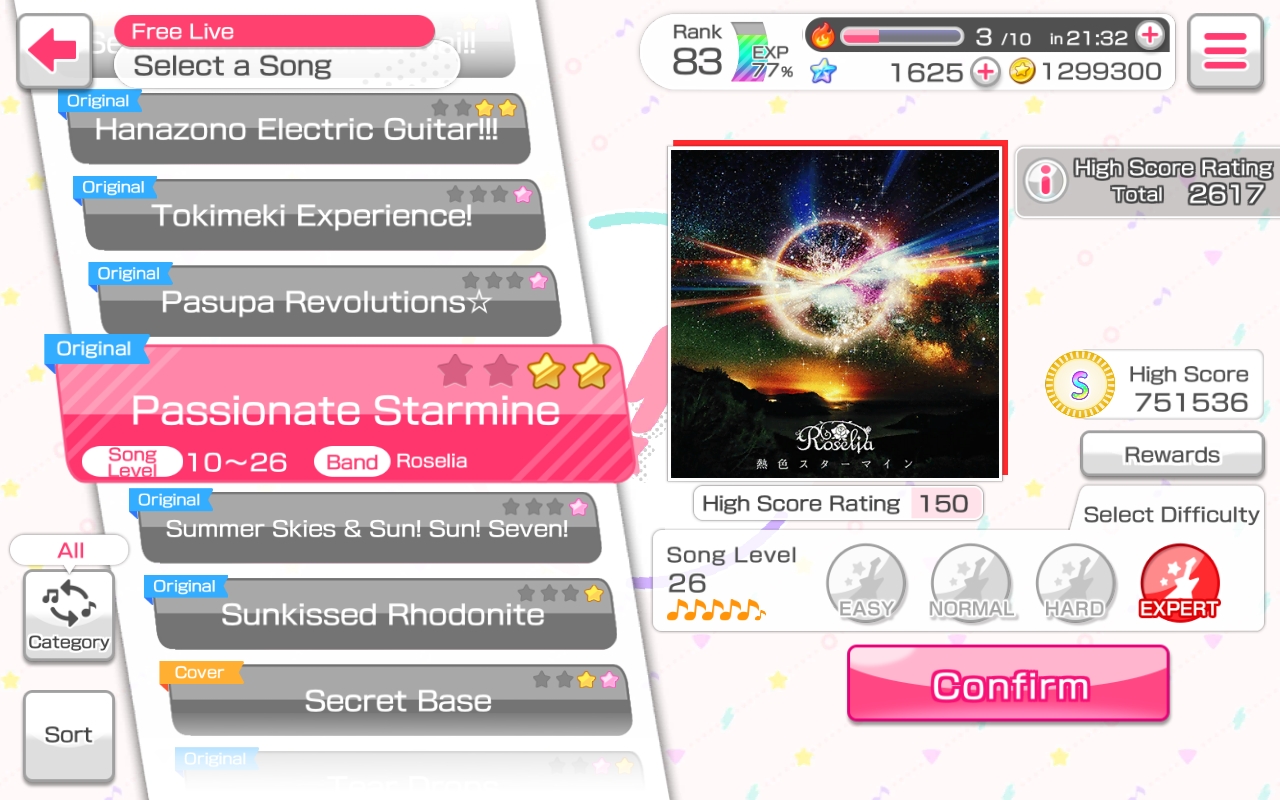Confirm the song selection

(x=1009, y=685)
